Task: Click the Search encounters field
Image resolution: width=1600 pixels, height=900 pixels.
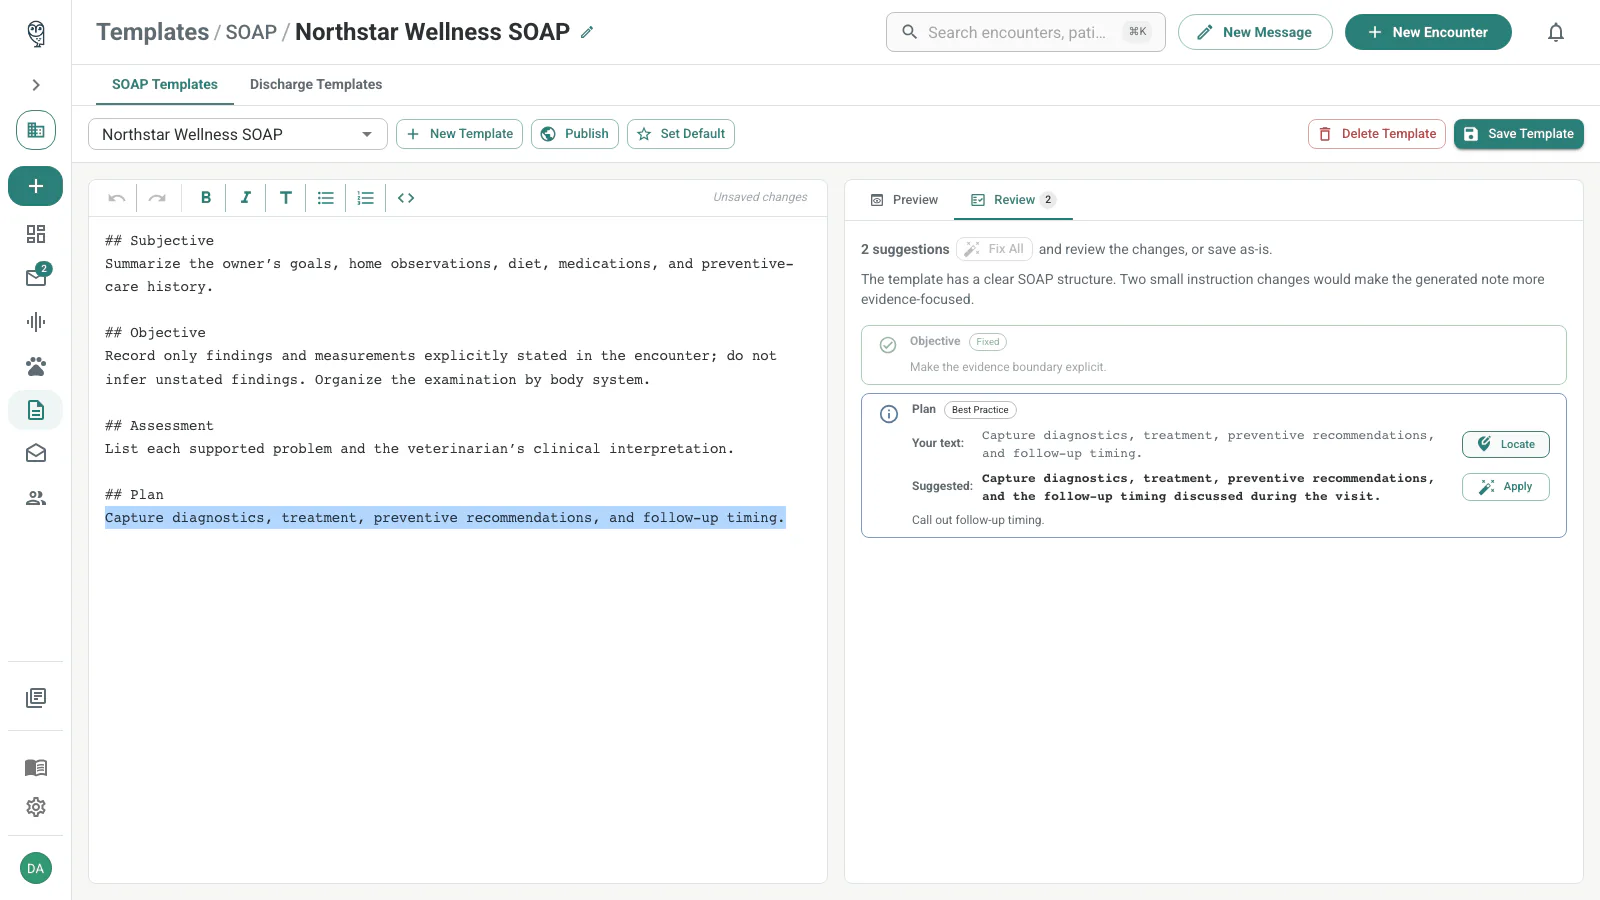Action: pyautogui.click(x=1026, y=32)
